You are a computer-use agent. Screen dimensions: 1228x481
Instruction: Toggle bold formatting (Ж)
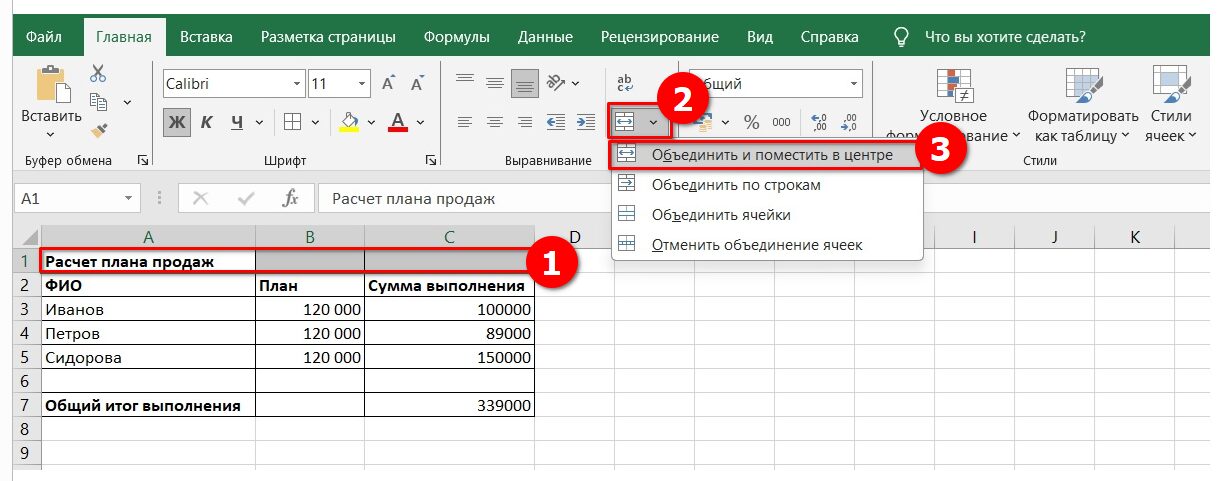178,122
